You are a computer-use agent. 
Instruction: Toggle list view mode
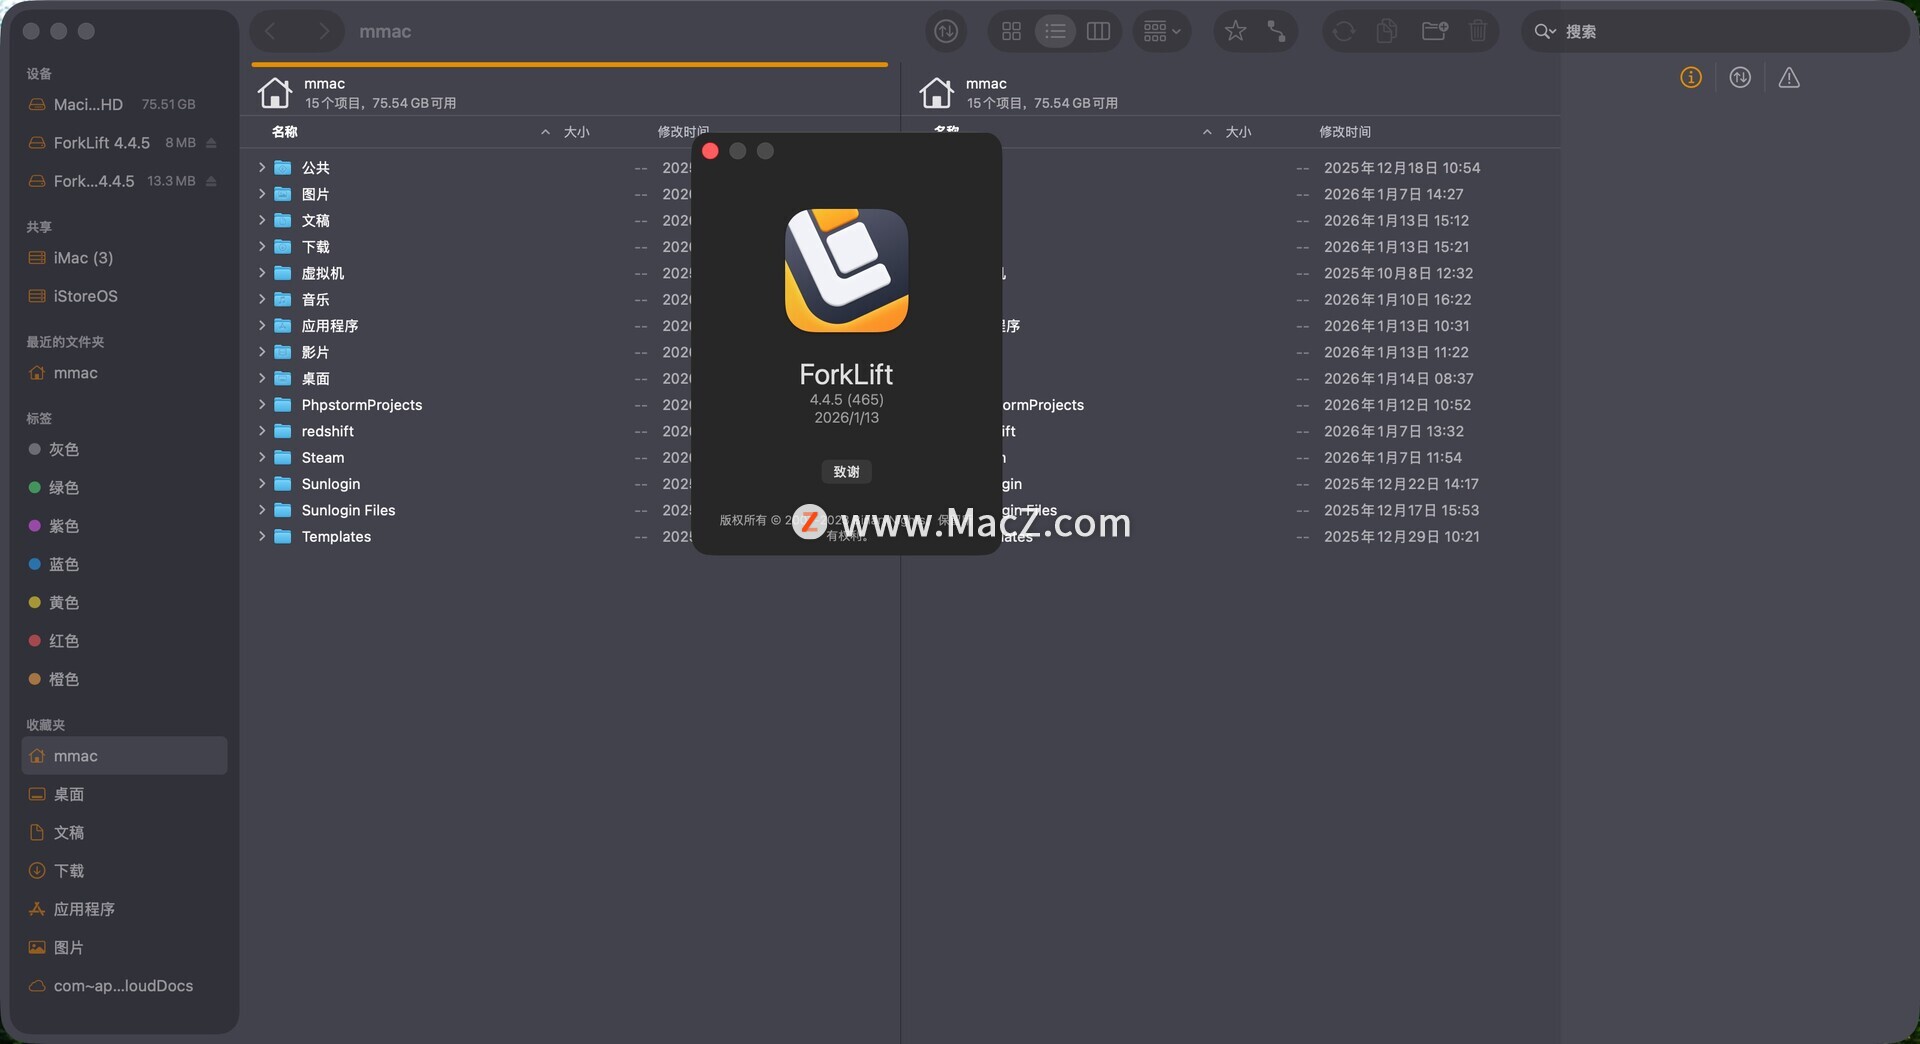pos(1055,32)
